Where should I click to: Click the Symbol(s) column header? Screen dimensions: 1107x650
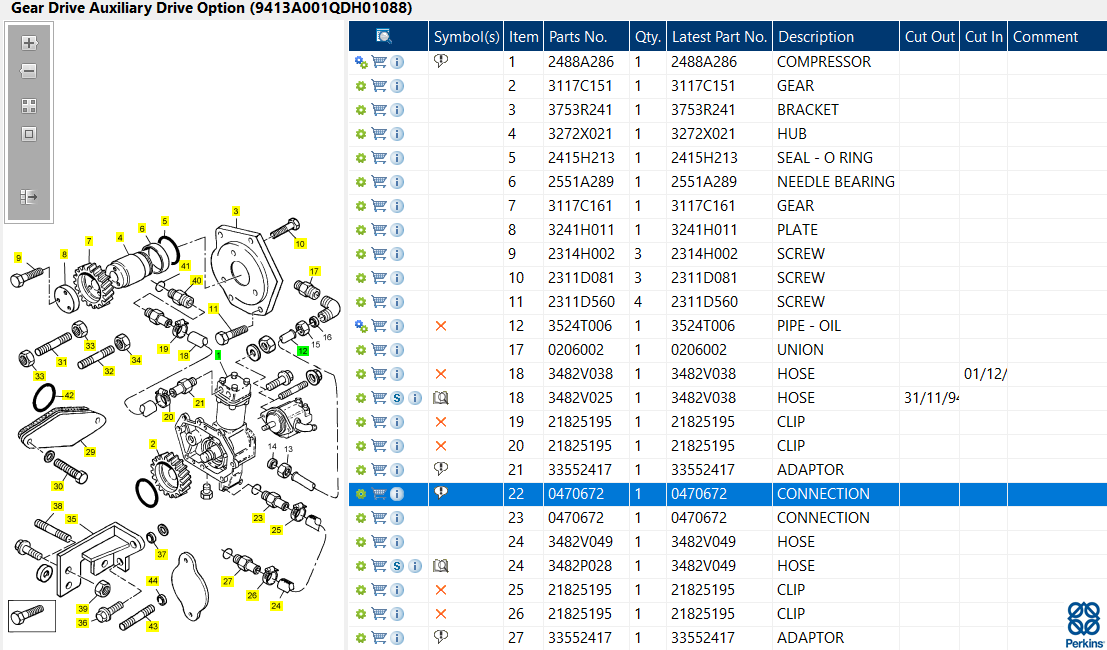coord(467,37)
